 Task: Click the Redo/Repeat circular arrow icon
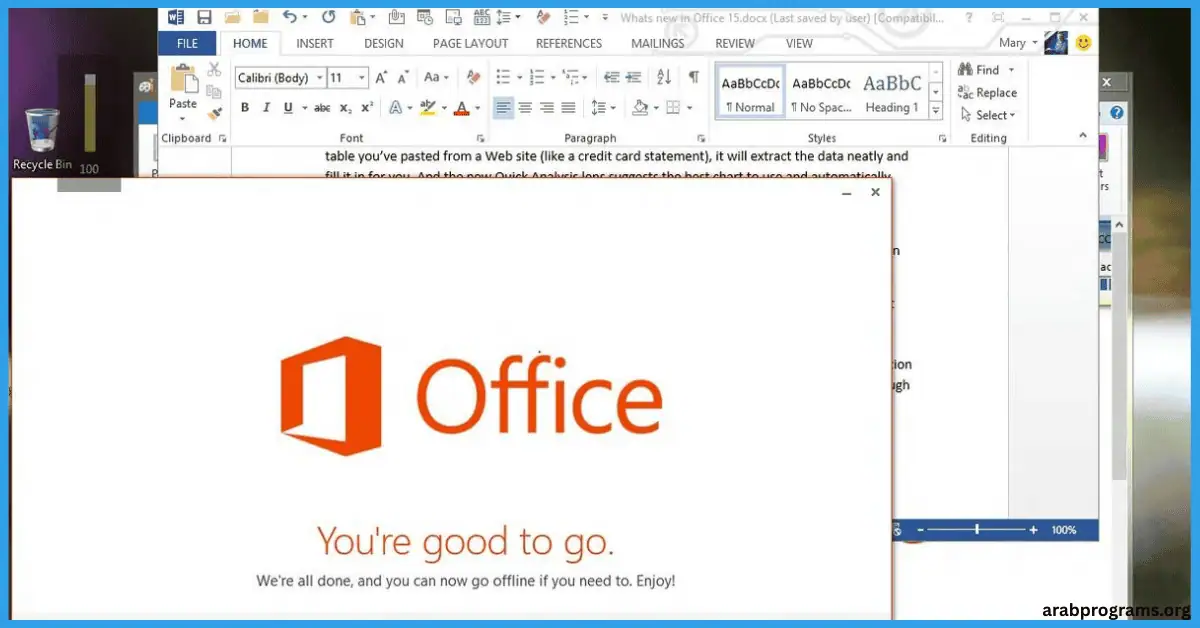[x=328, y=17]
